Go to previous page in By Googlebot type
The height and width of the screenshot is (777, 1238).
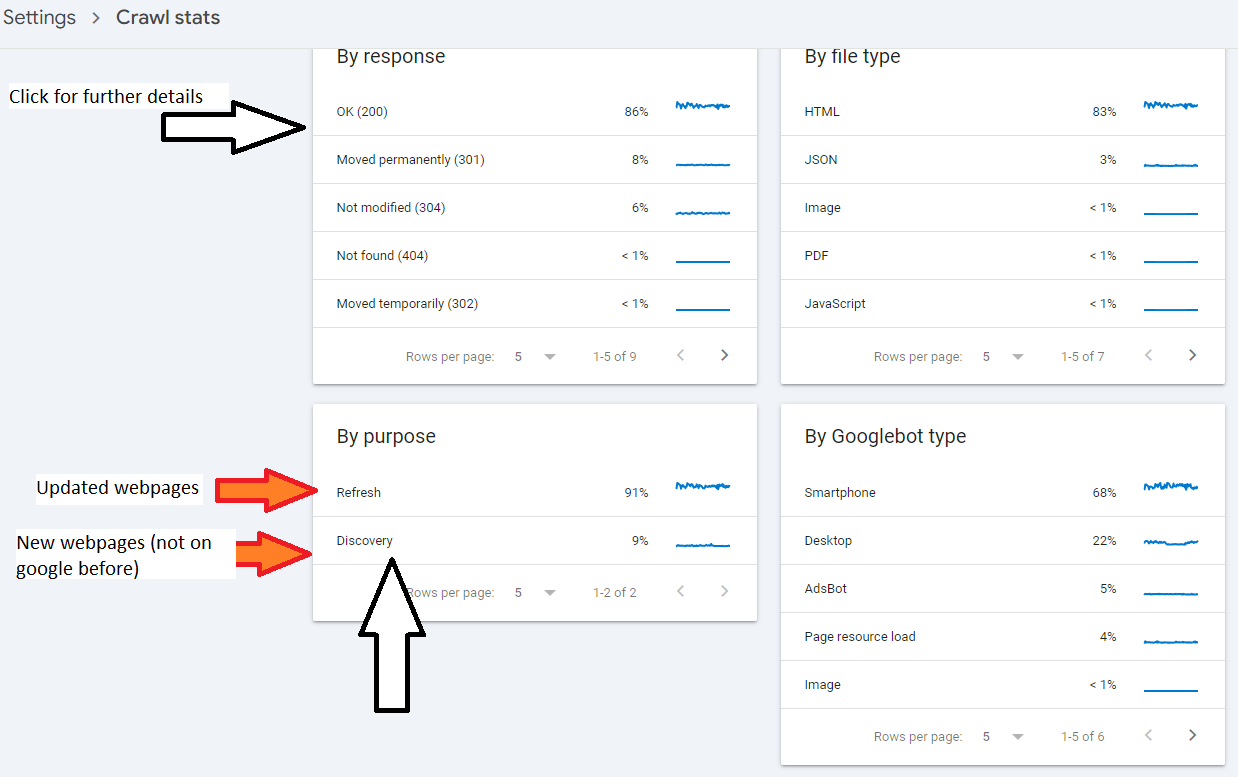point(1148,735)
